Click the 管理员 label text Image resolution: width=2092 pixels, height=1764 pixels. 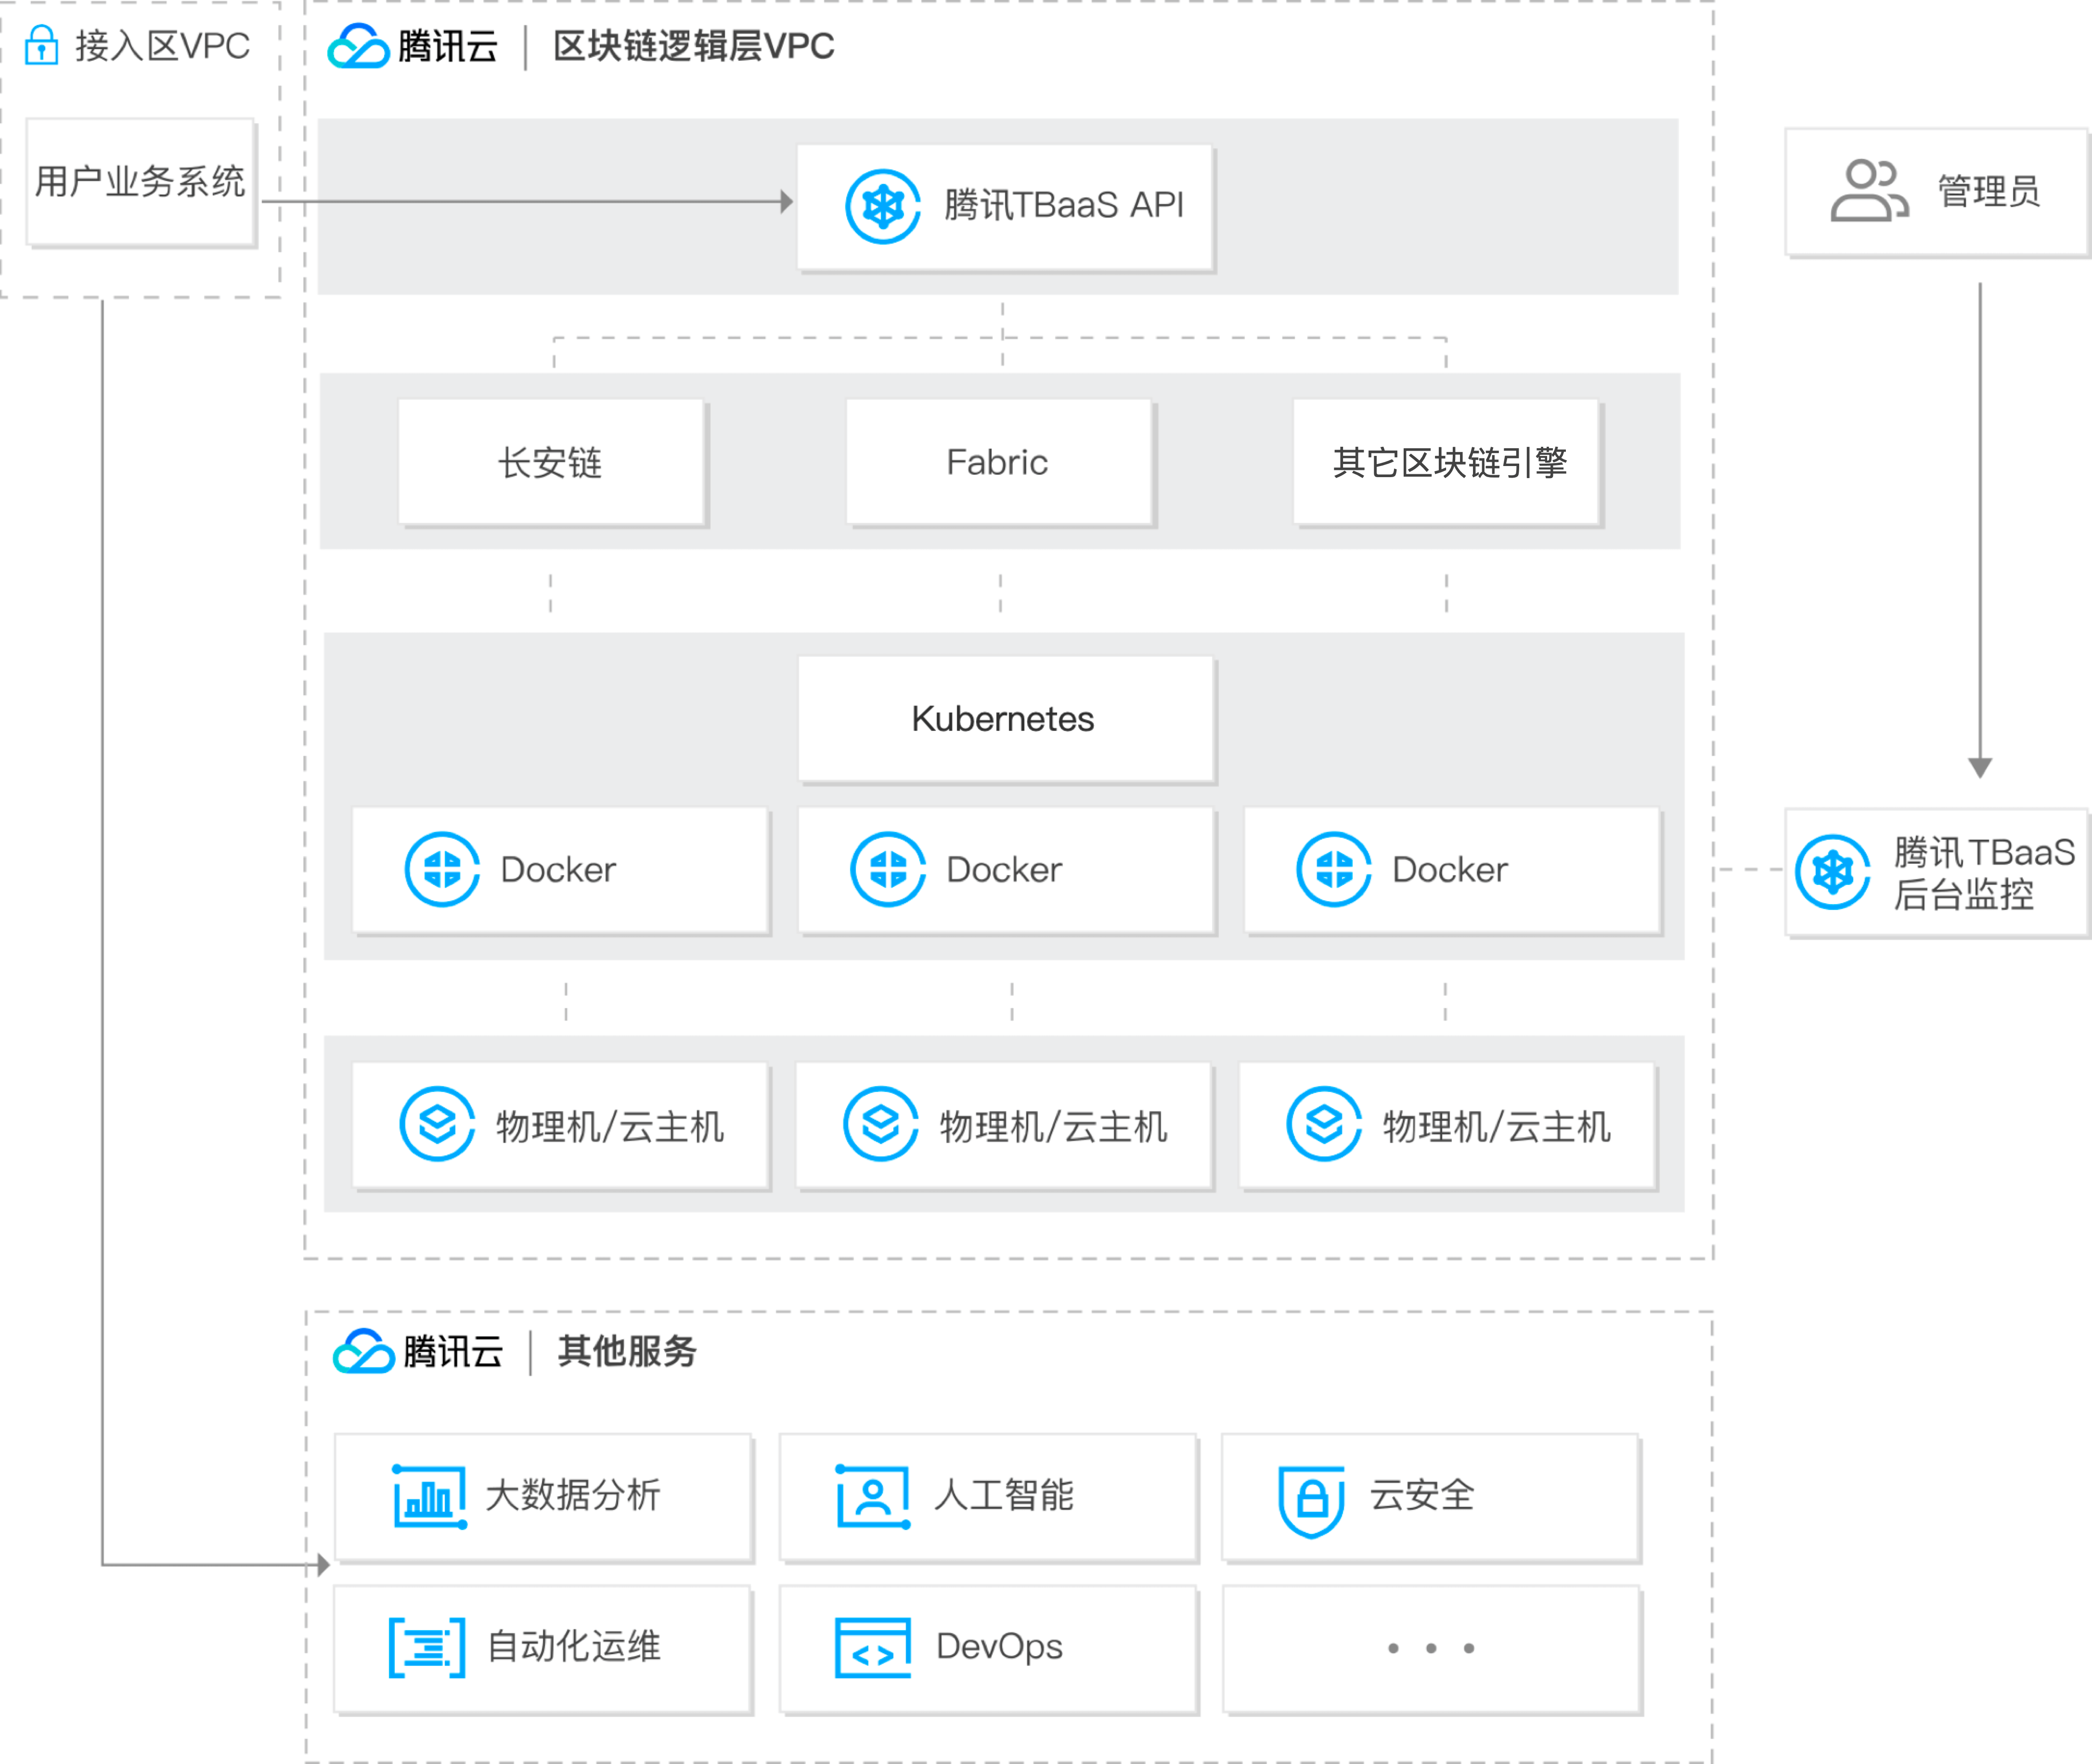coord(1989,191)
